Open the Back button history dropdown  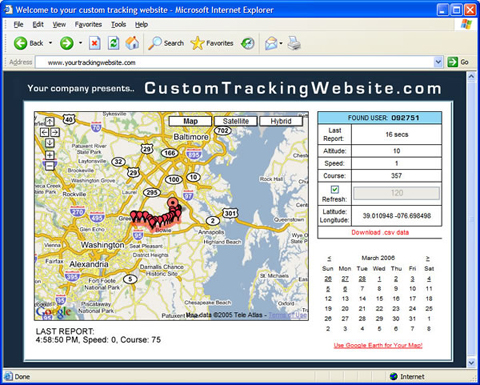[x=50, y=43]
